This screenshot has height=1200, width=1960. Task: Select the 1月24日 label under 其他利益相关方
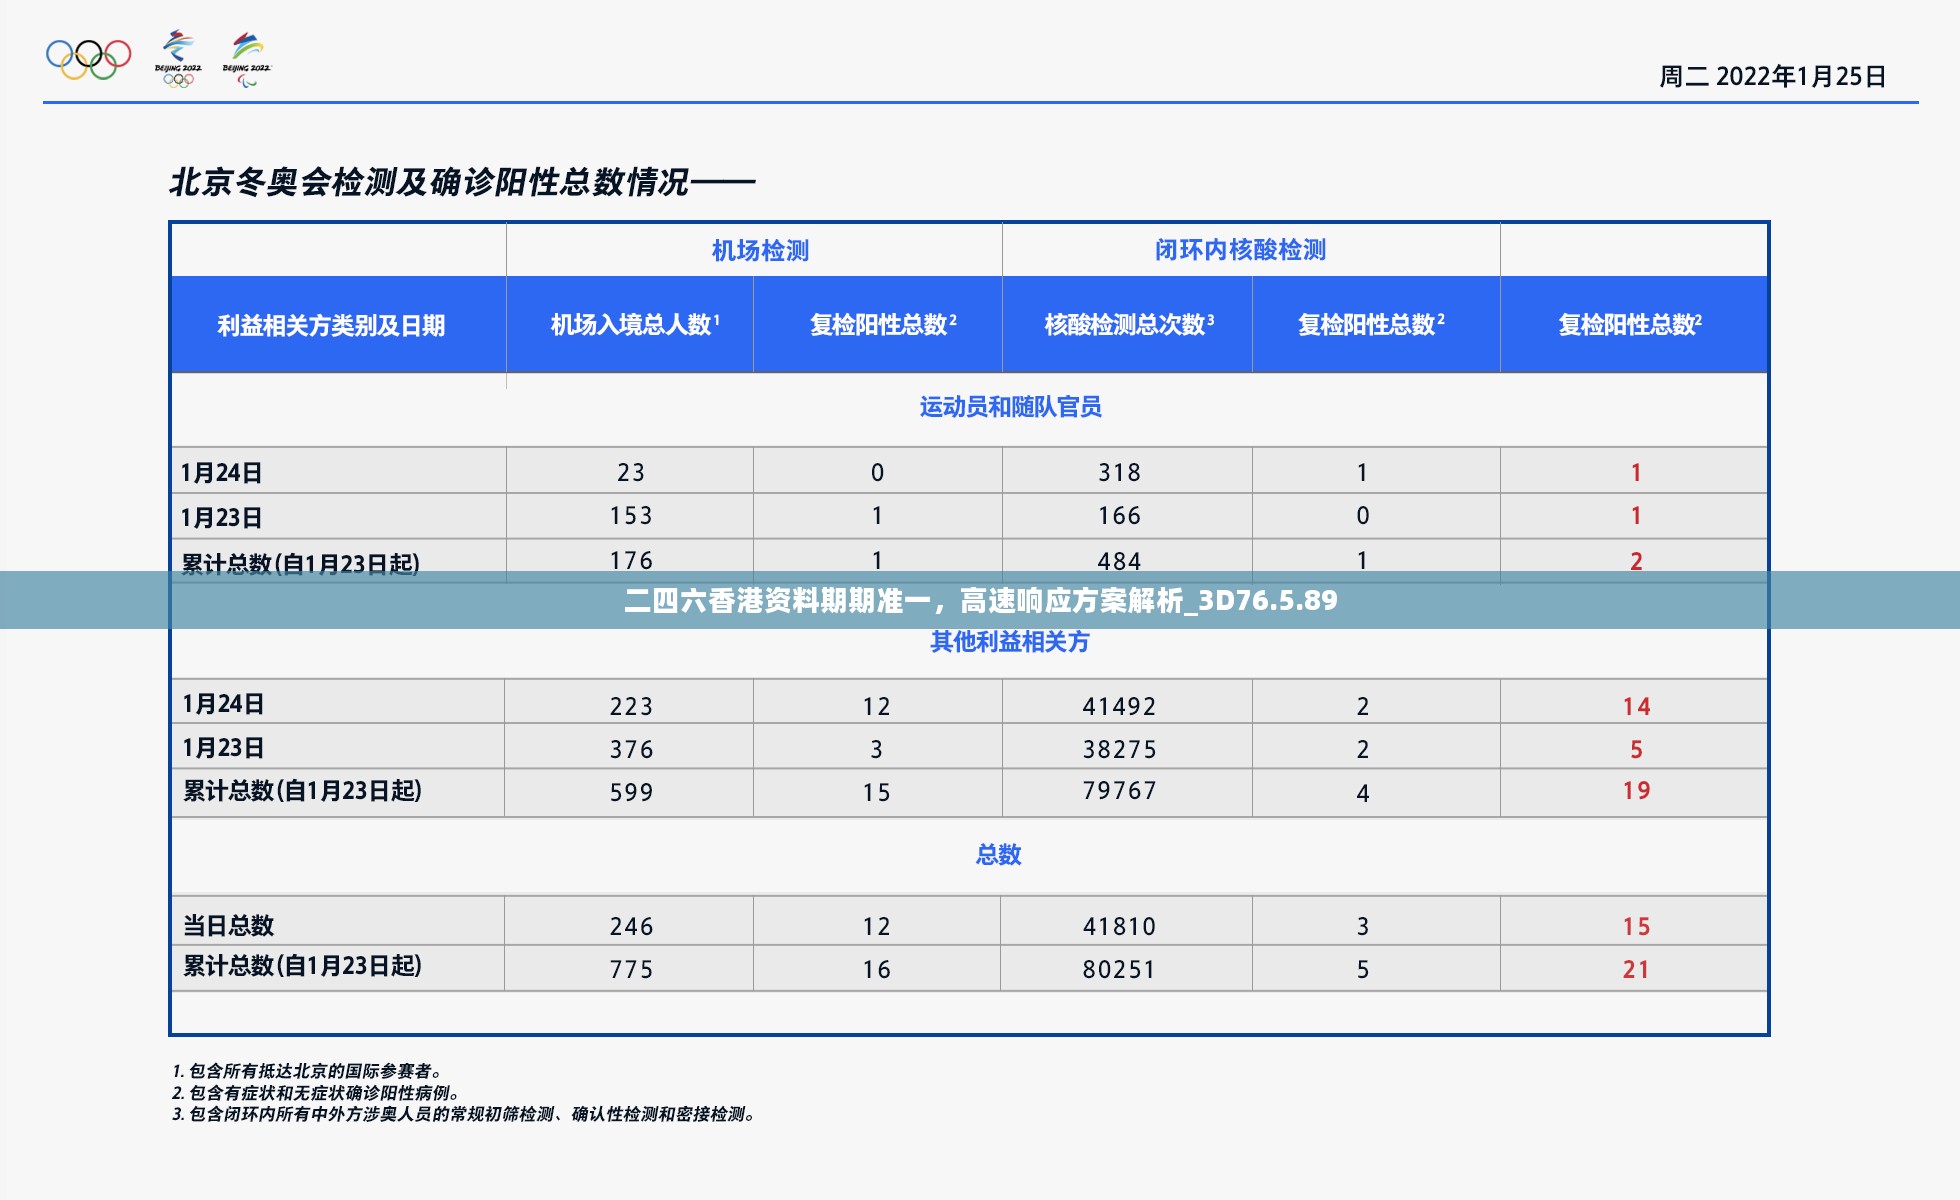click(x=223, y=704)
